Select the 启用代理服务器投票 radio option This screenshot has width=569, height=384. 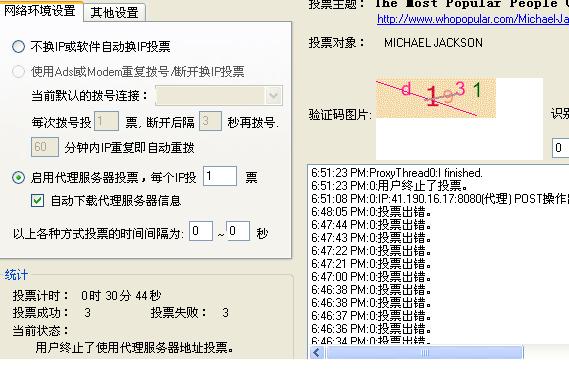18,177
